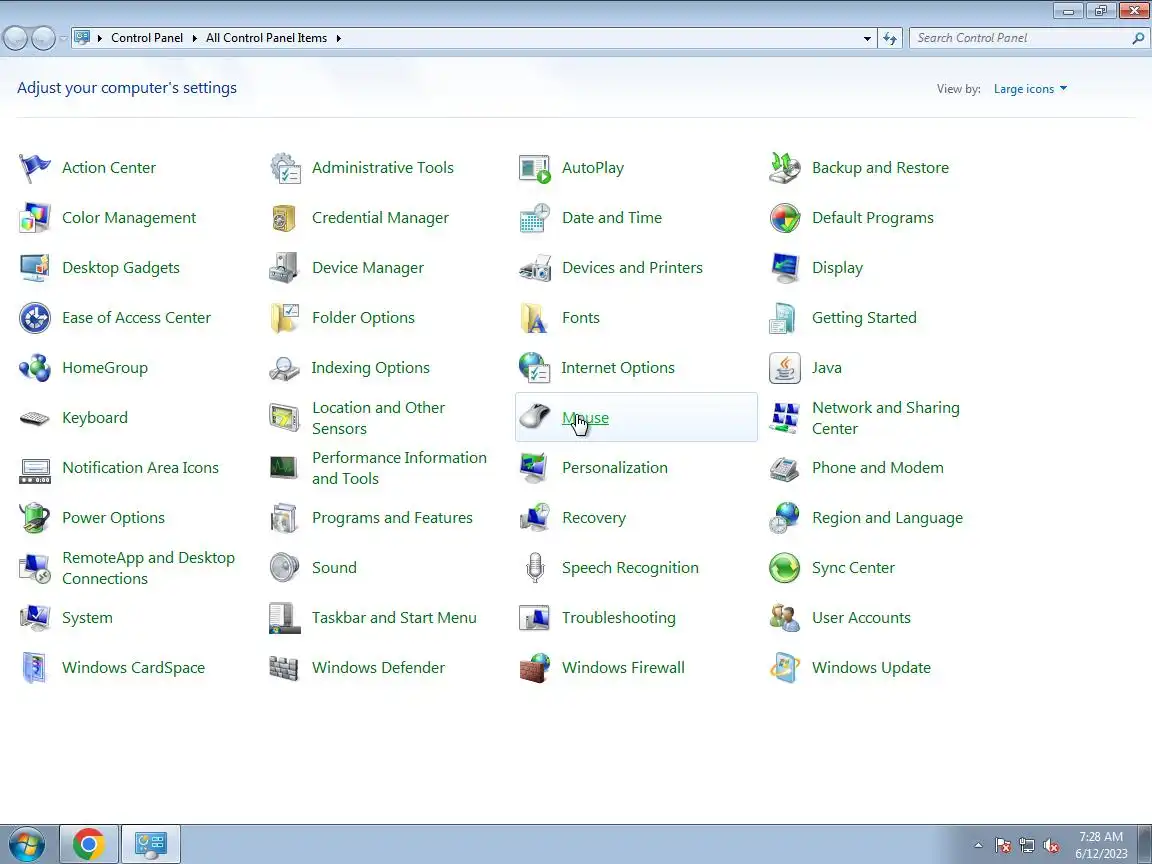This screenshot has height=864, width=1152.
Task: Click the Windows Firewall brick wall icon
Action: pos(534,668)
